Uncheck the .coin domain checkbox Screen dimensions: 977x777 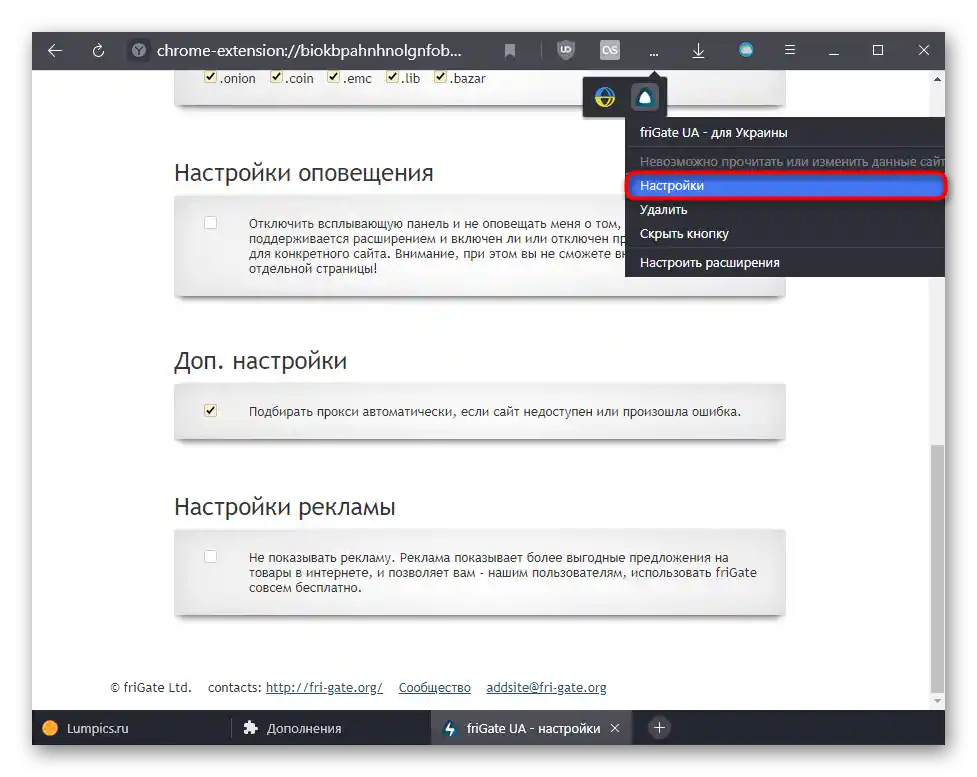pyautogui.click(x=276, y=77)
